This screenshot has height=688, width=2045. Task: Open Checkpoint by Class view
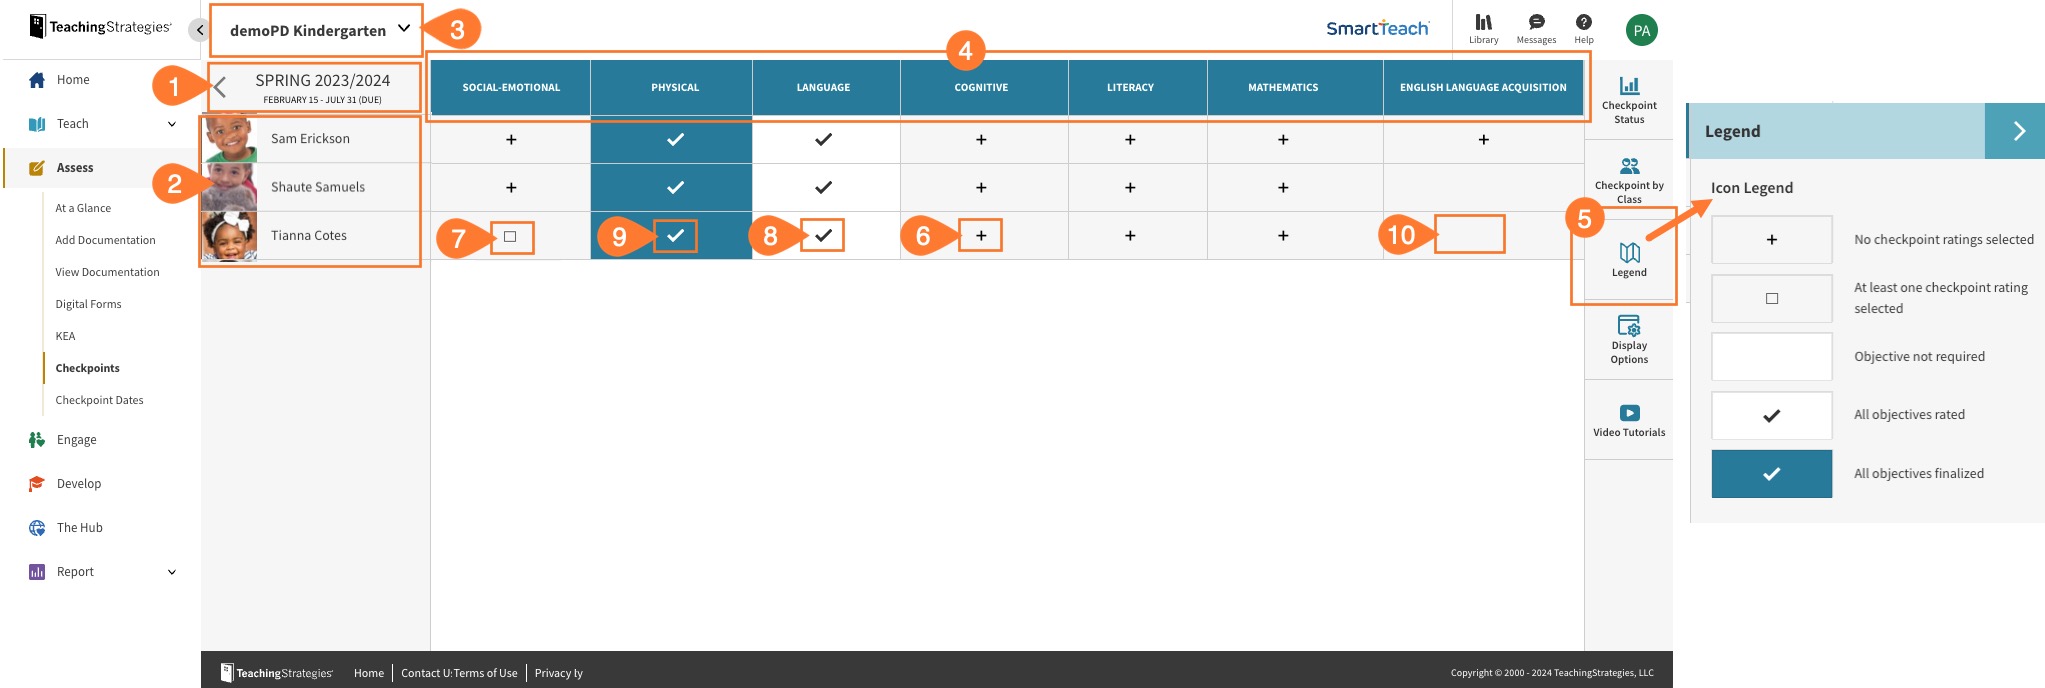pyautogui.click(x=1629, y=179)
